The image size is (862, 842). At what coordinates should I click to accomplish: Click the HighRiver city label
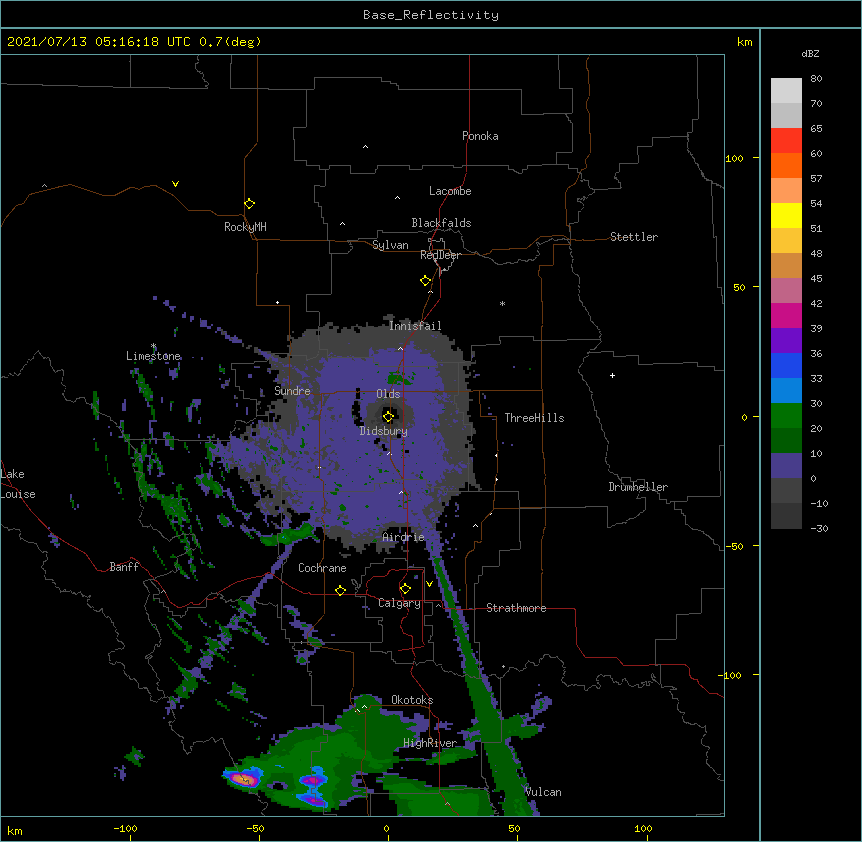(430, 743)
